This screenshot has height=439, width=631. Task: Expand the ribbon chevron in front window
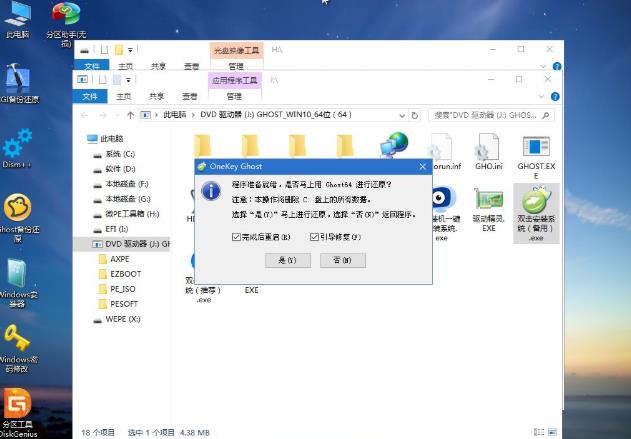(x=541, y=97)
